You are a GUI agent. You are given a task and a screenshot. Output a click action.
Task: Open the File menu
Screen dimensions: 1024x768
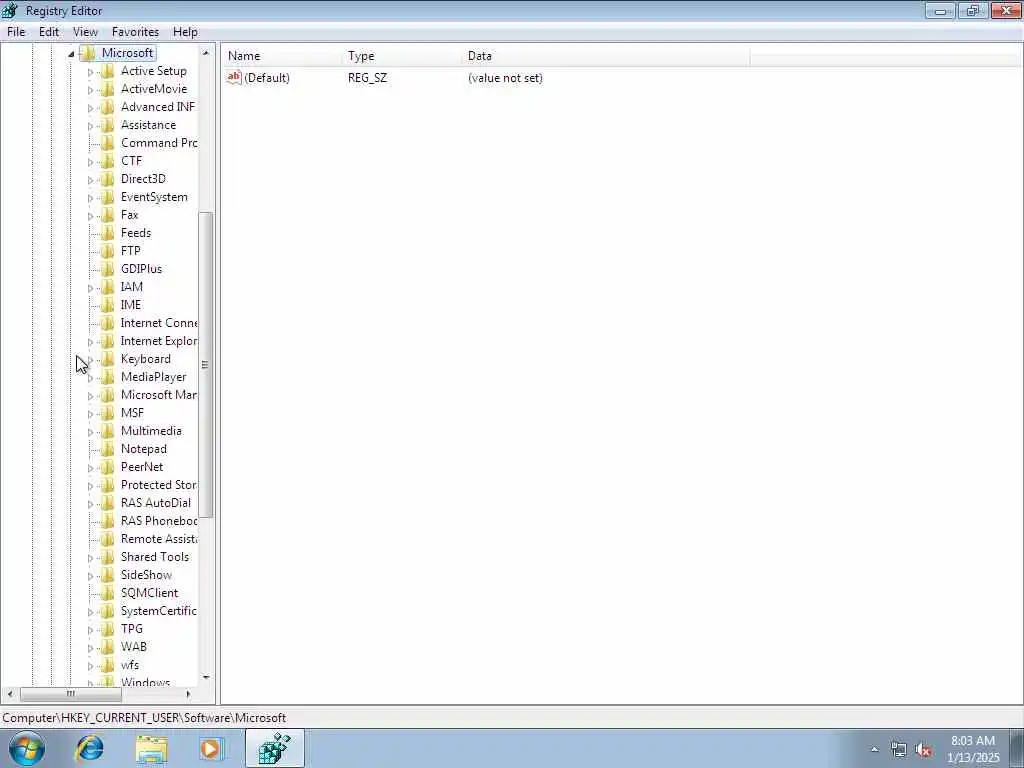pos(16,32)
